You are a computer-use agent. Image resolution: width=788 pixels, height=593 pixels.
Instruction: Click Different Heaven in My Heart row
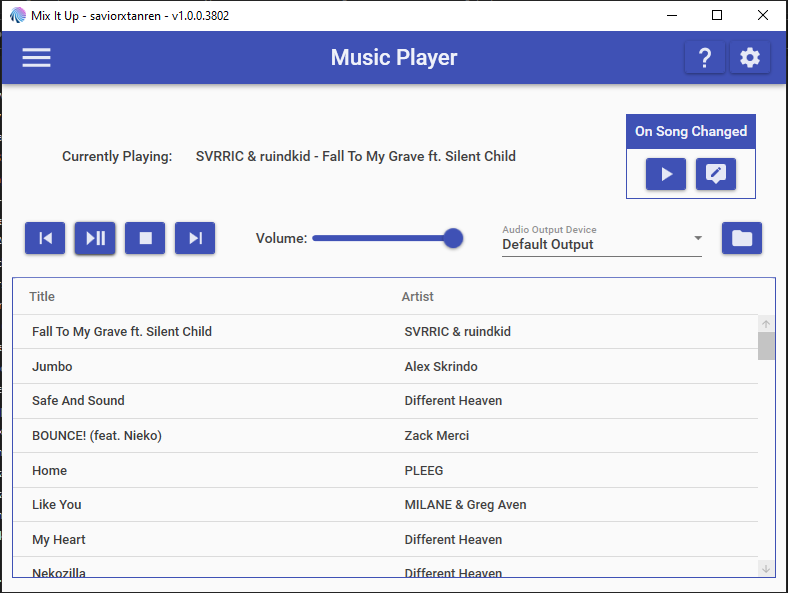[453, 539]
